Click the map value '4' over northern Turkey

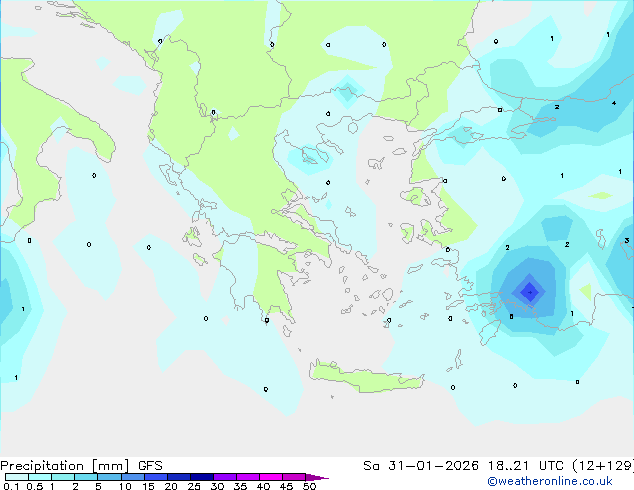(614, 103)
